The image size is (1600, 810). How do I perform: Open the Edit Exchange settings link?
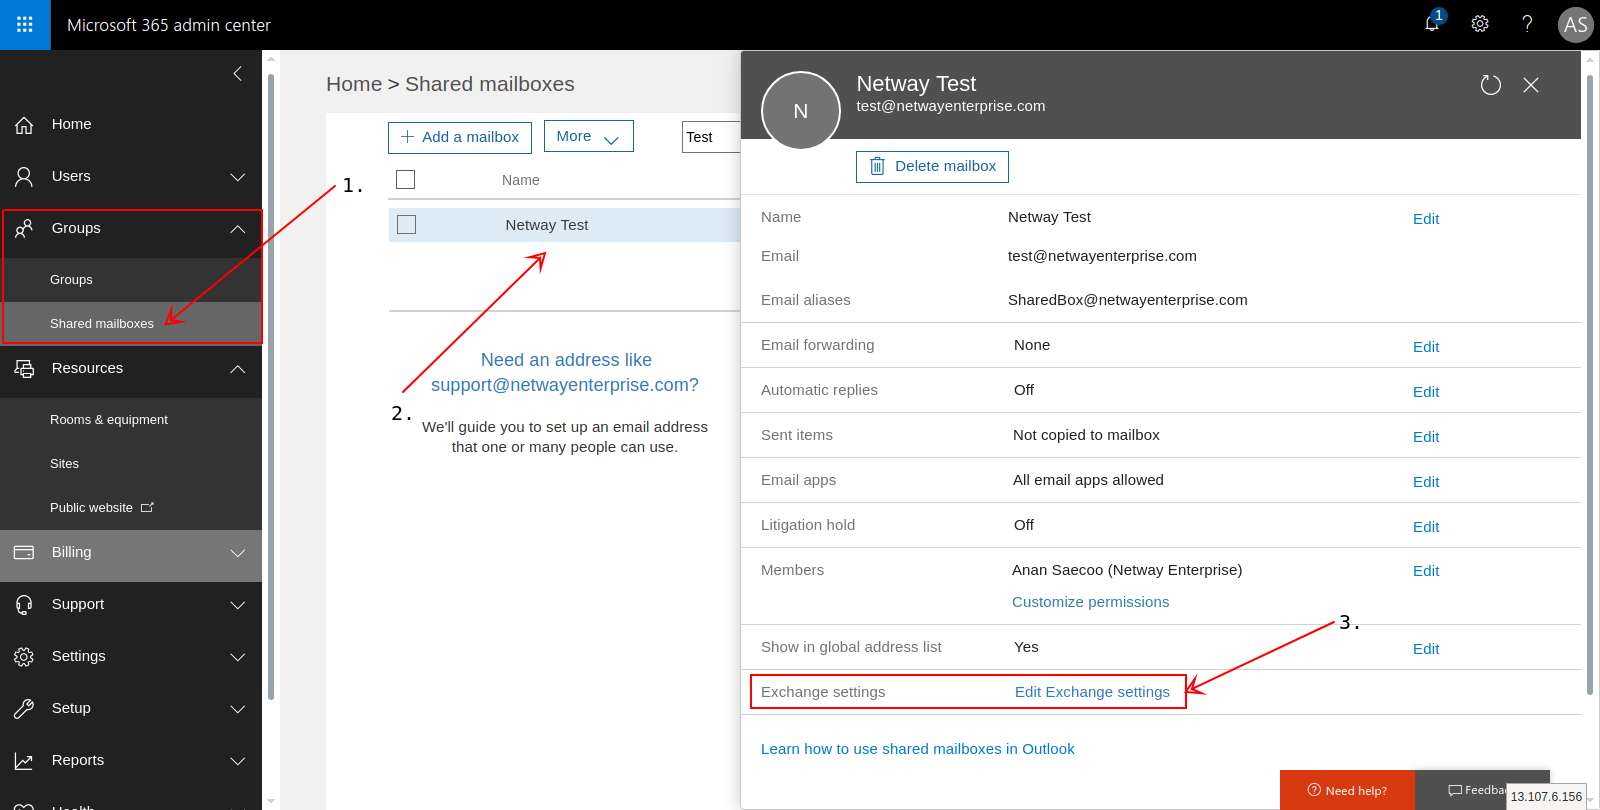[1092, 692]
